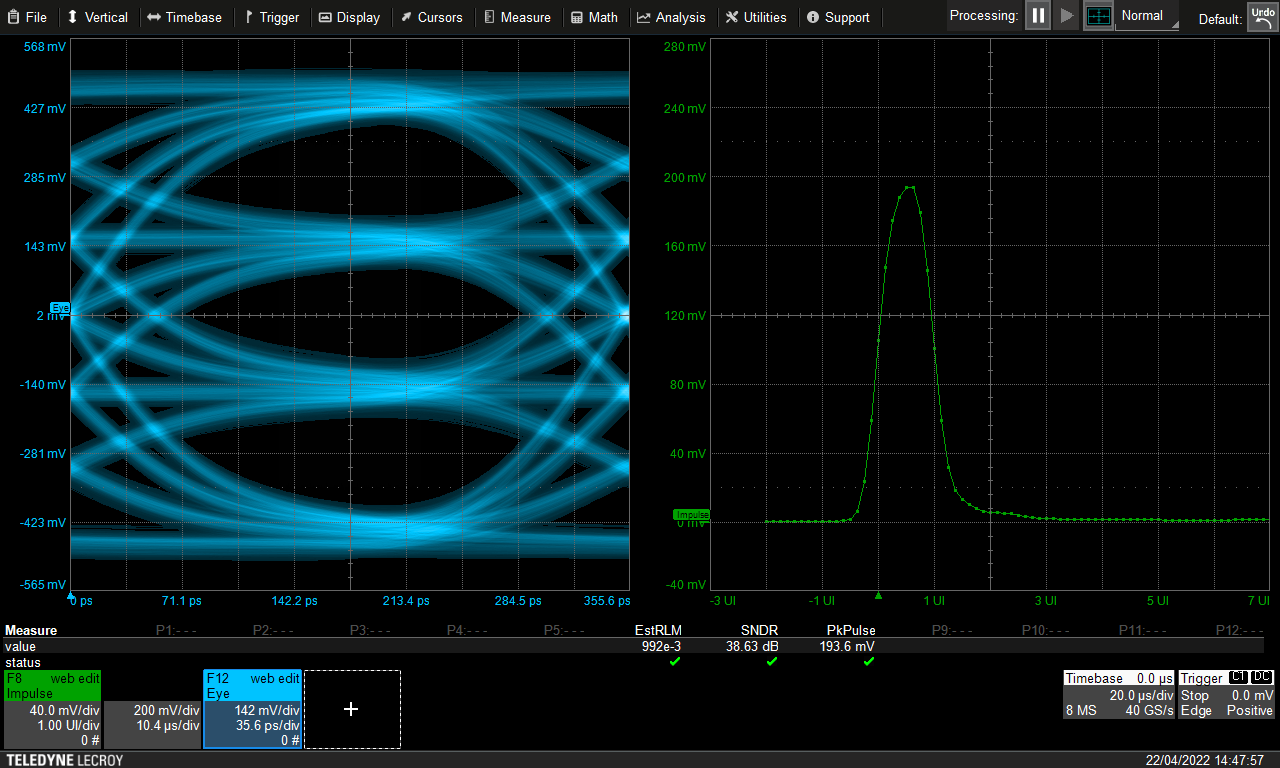This screenshot has height=768, width=1280.
Task: Open the Timebase descriptor box
Action: 1117,695
